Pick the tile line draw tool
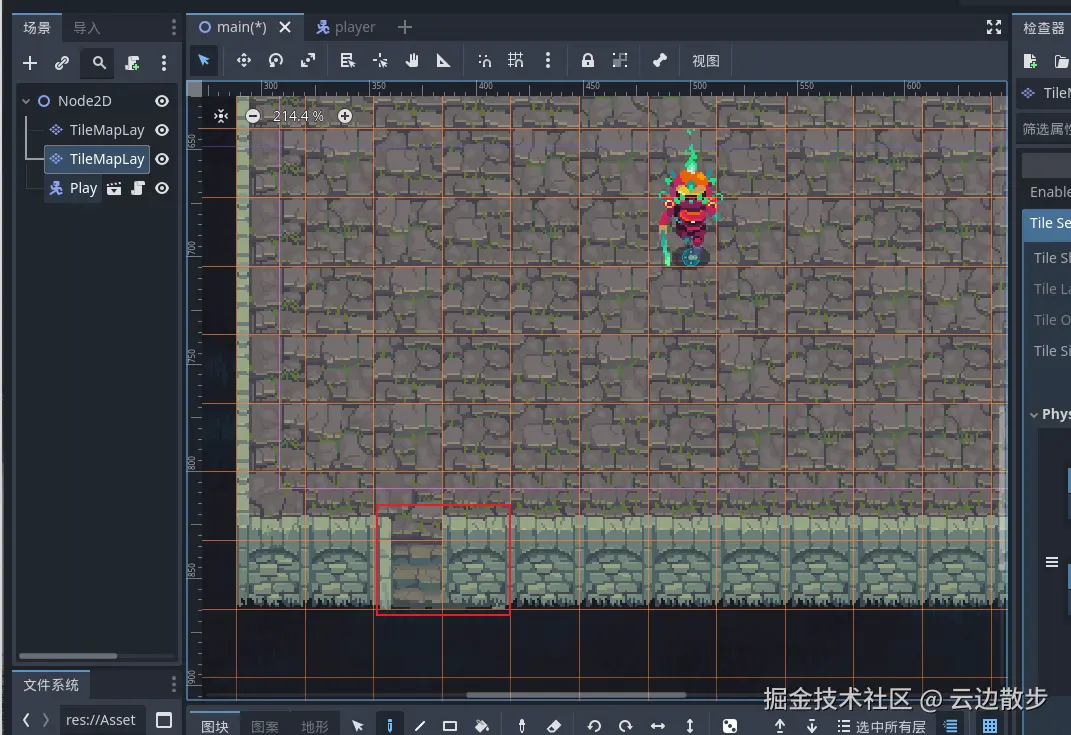This screenshot has width=1071, height=735. 420,725
